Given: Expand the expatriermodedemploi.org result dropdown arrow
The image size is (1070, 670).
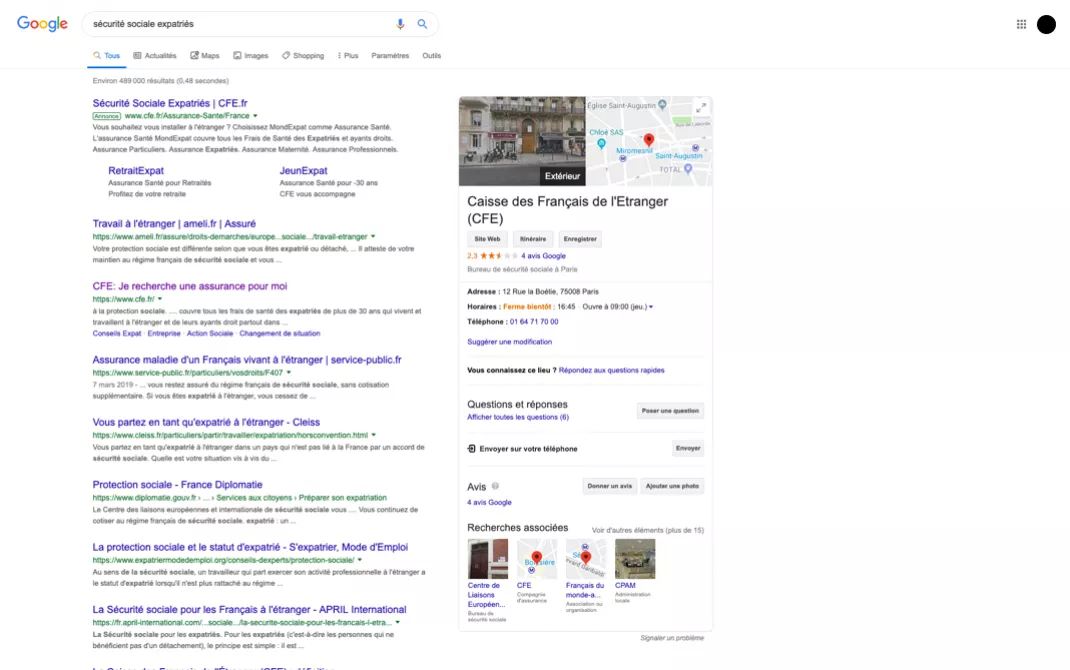Looking at the screenshot, I should pyautogui.click(x=360, y=560).
